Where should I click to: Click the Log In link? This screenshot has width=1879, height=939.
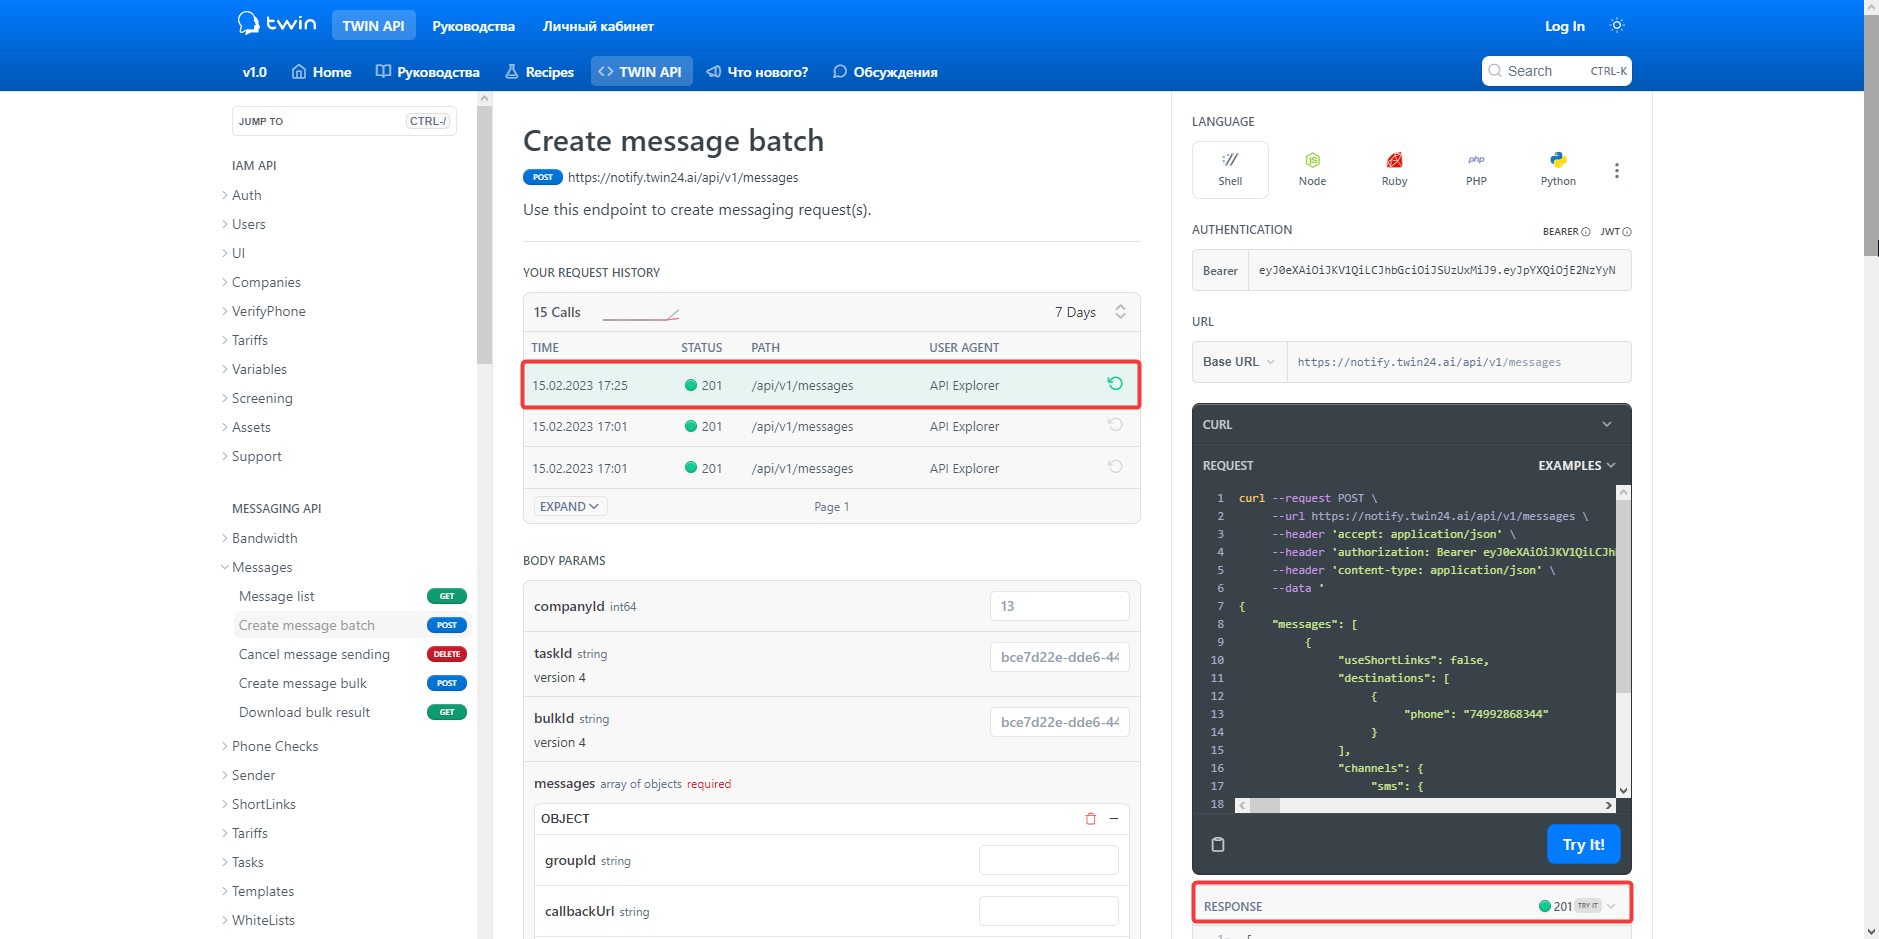(1564, 26)
